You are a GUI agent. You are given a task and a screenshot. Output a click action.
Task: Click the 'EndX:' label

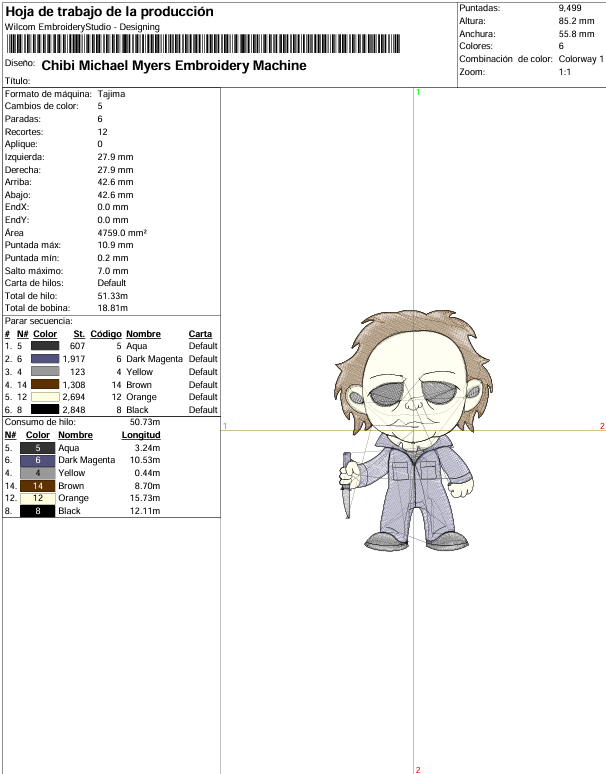pos(17,207)
